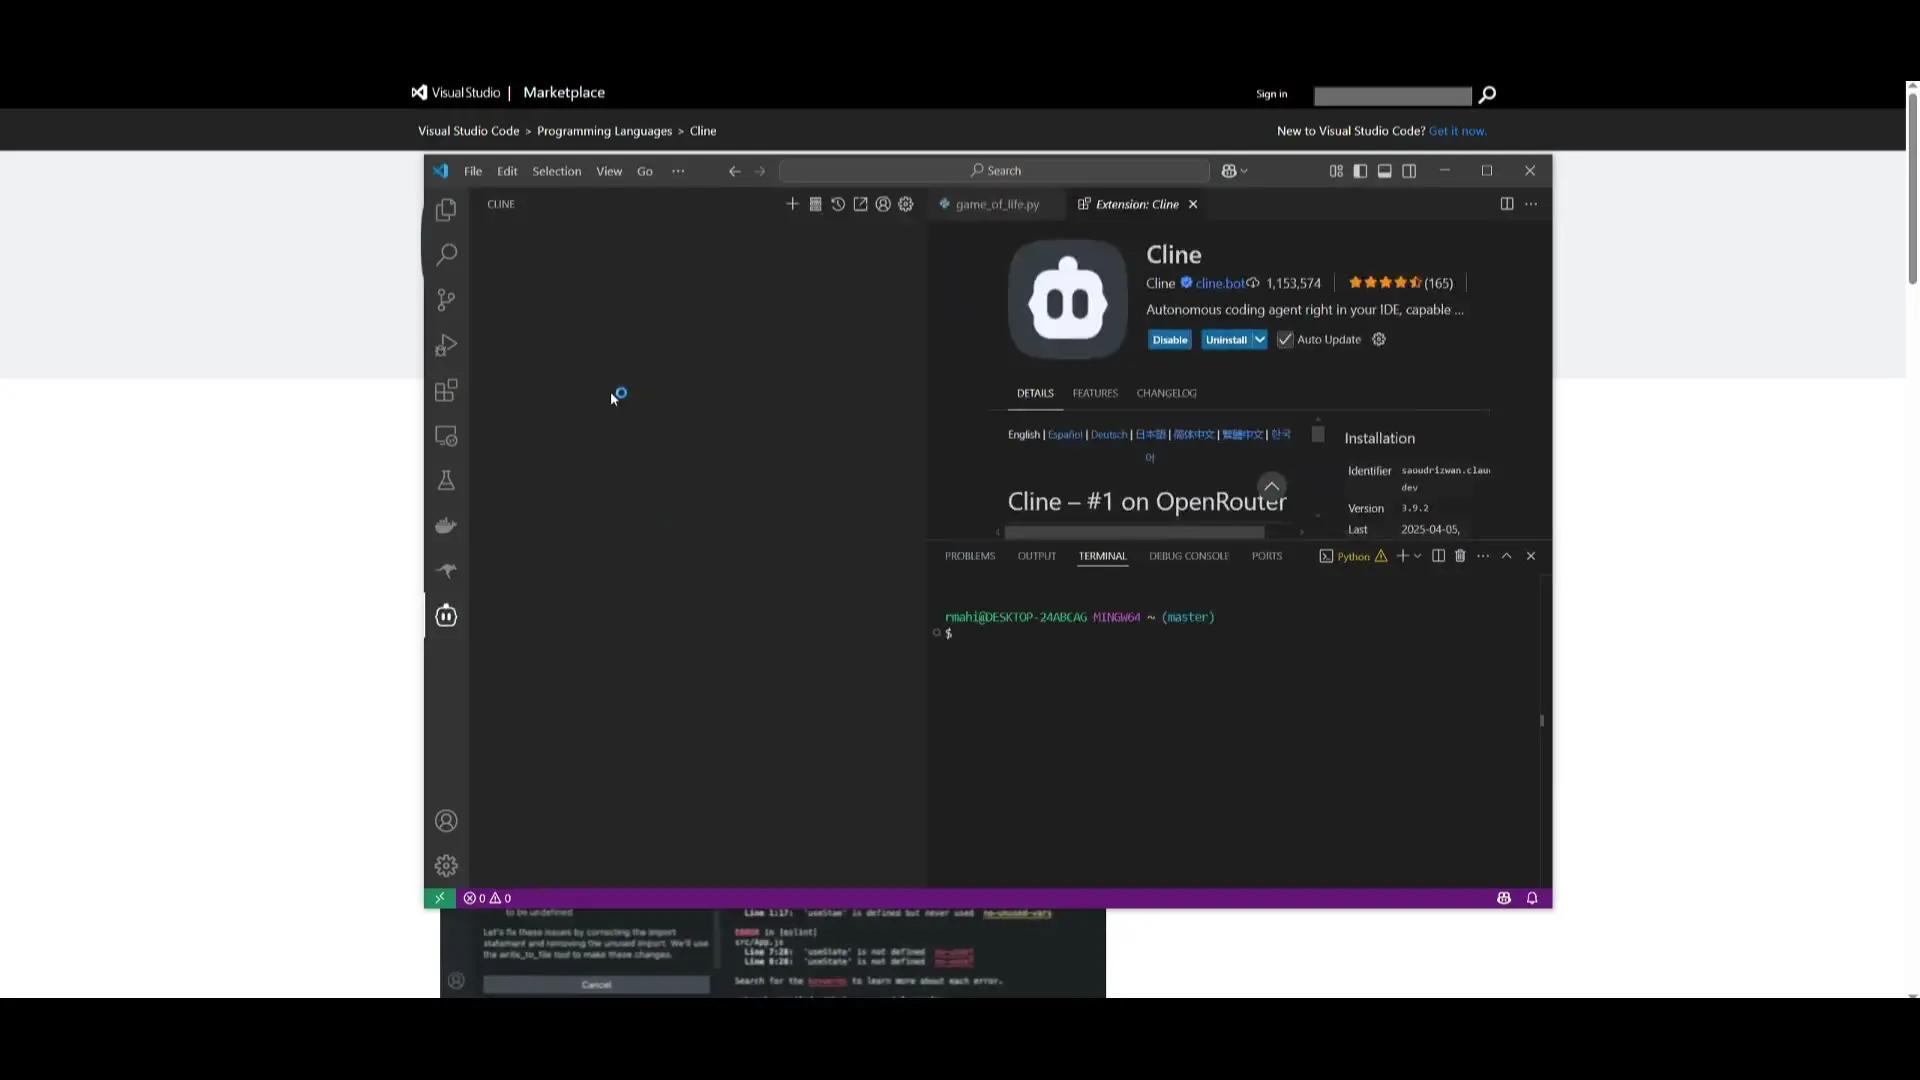Toggle the primary side bar
The width and height of the screenshot is (1920, 1080).
point(1360,171)
